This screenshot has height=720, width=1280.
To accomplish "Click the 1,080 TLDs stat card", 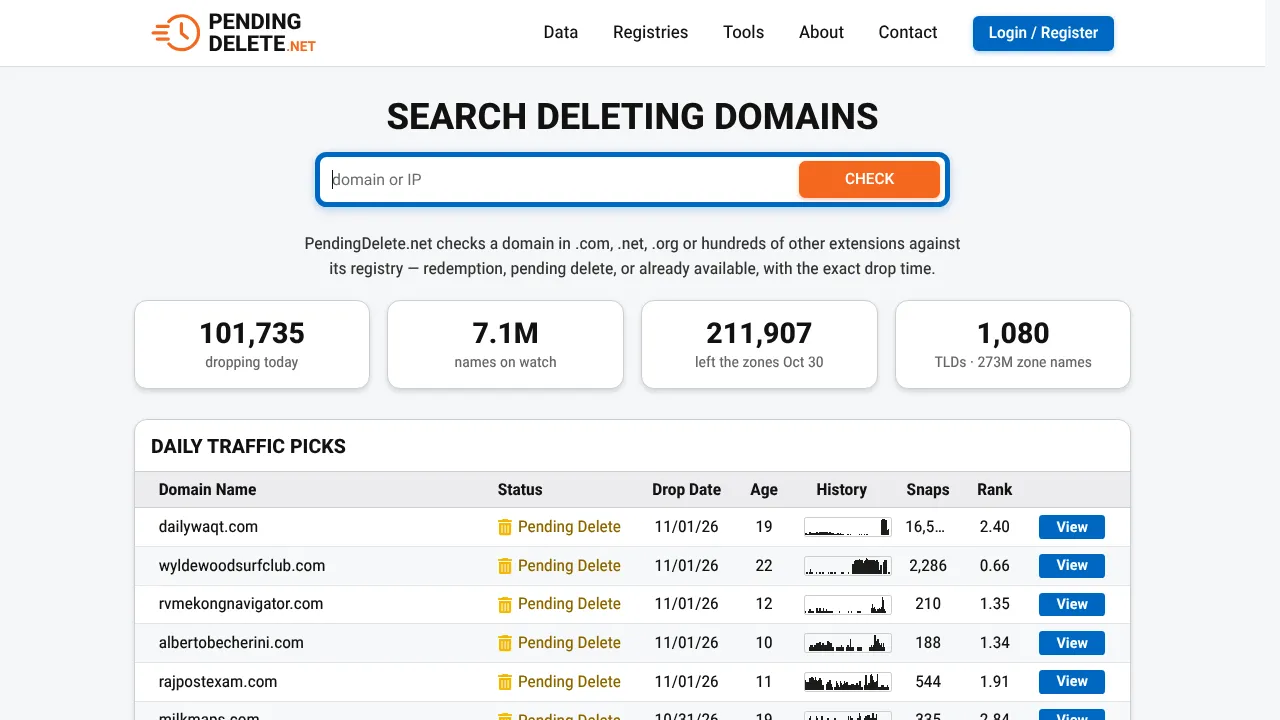I will click(x=1013, y=344).
